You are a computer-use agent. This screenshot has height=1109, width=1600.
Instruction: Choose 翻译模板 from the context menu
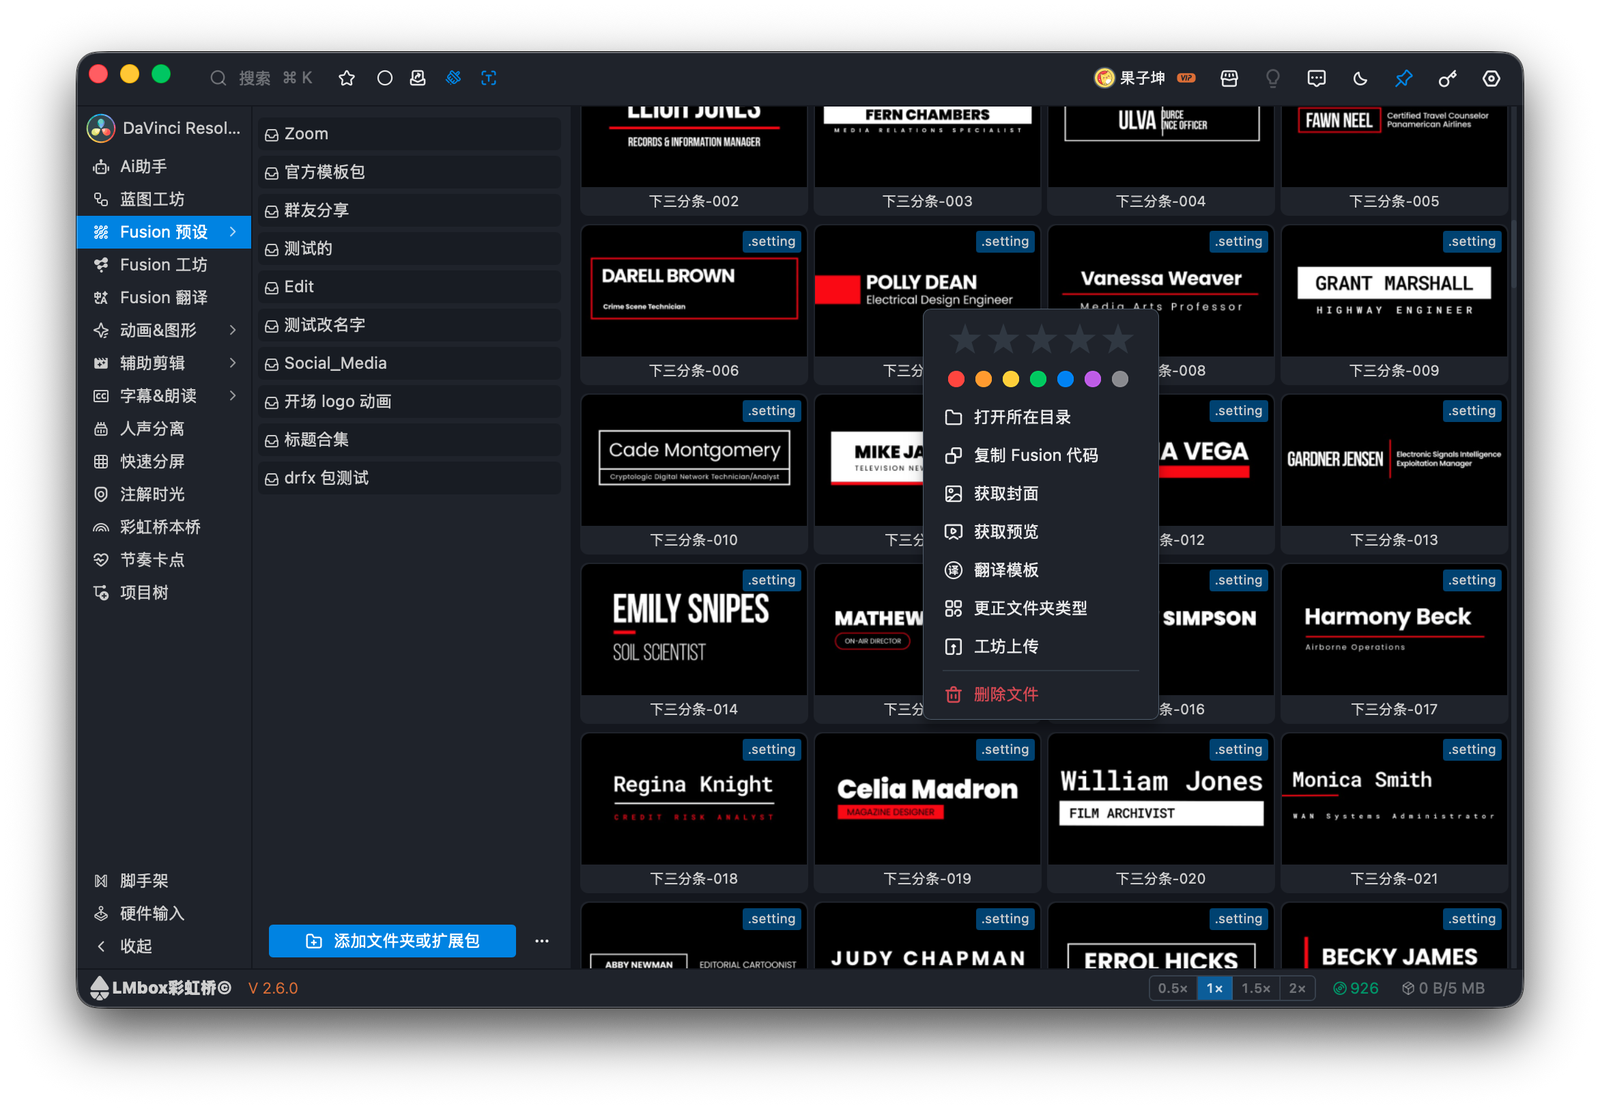coord(1041,570)
